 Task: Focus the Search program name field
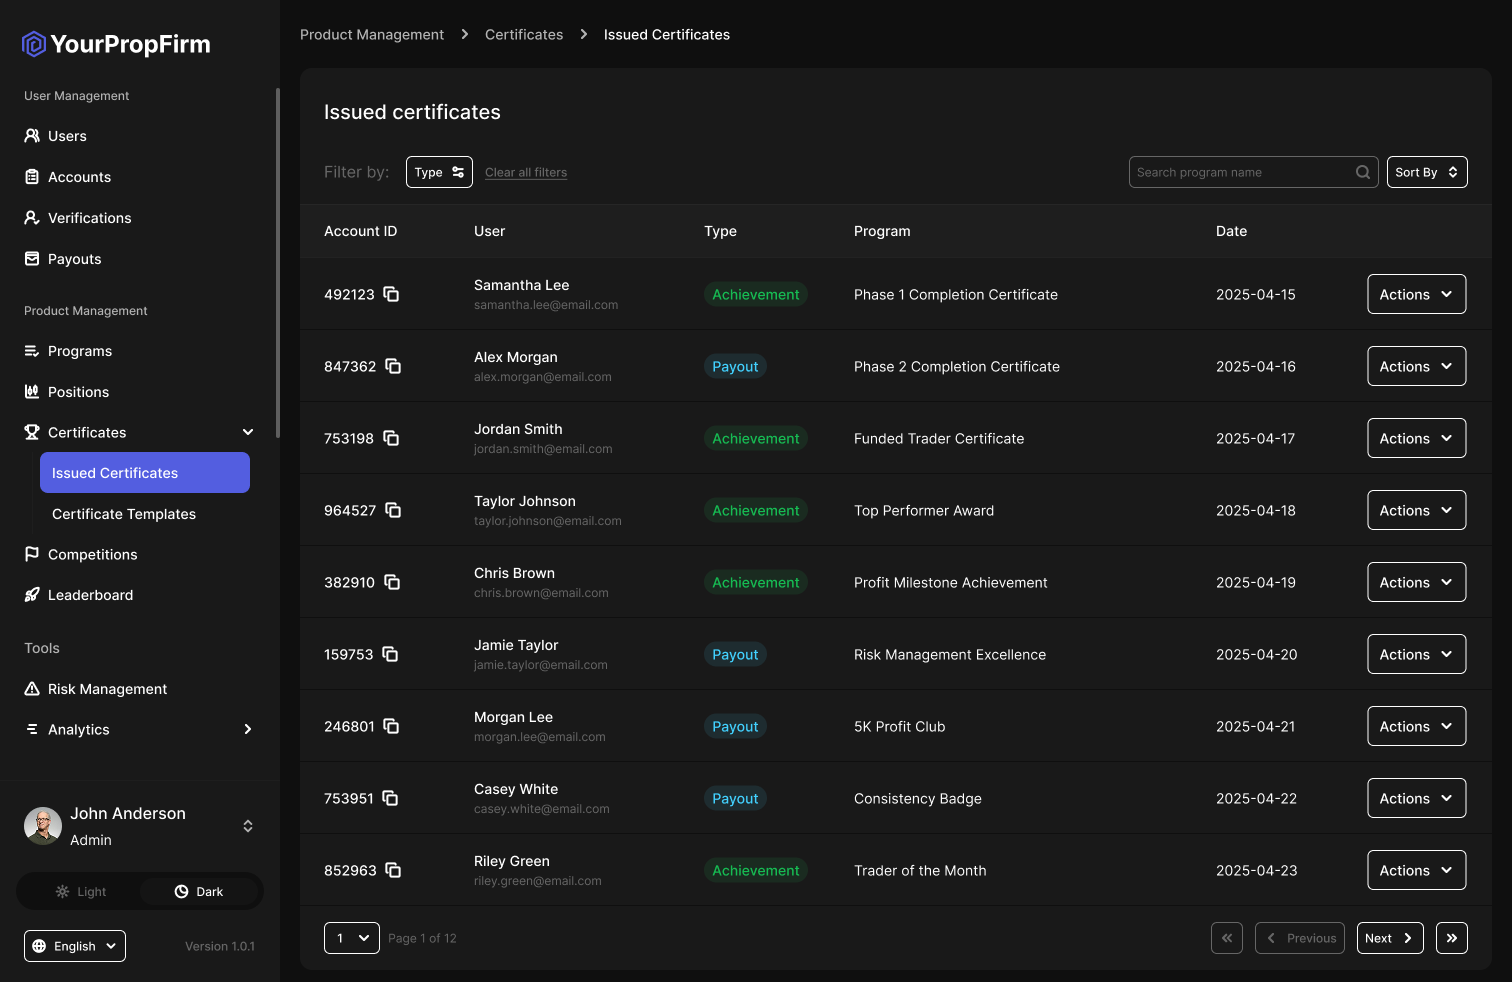(x=1240, y=172)
